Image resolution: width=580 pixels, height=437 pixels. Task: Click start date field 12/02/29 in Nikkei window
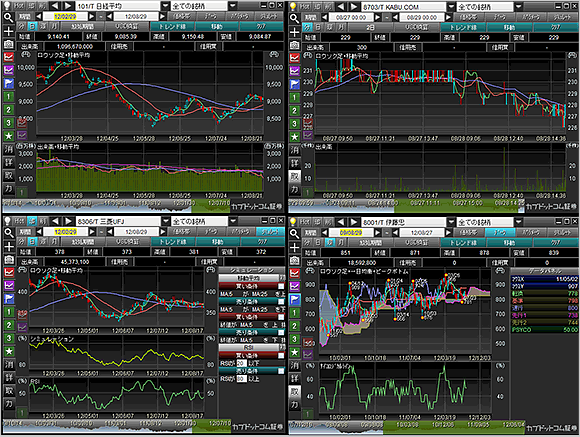click(65, 16)
